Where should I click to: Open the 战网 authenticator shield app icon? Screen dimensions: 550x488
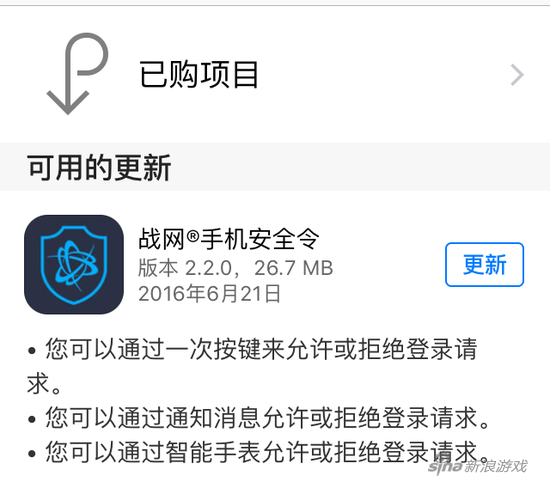pyautogui.click(x=74, y=265)
